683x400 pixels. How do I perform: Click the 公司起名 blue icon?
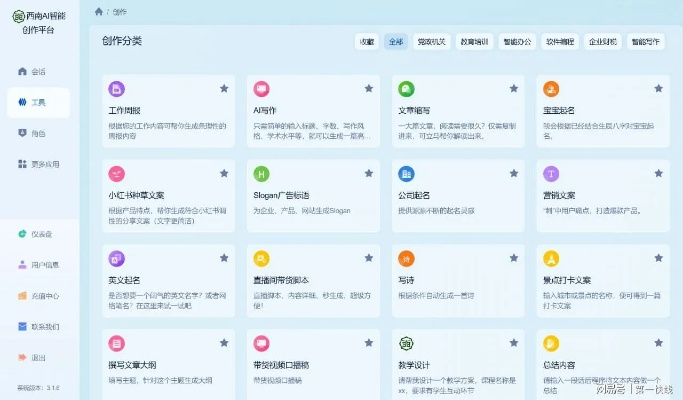pos(406,174)
